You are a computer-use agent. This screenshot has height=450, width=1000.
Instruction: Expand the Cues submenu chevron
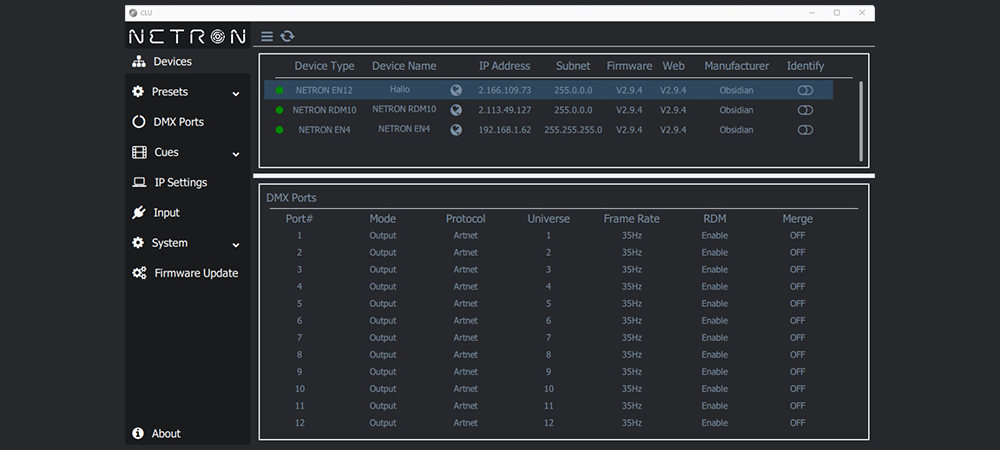click(236, 154)
